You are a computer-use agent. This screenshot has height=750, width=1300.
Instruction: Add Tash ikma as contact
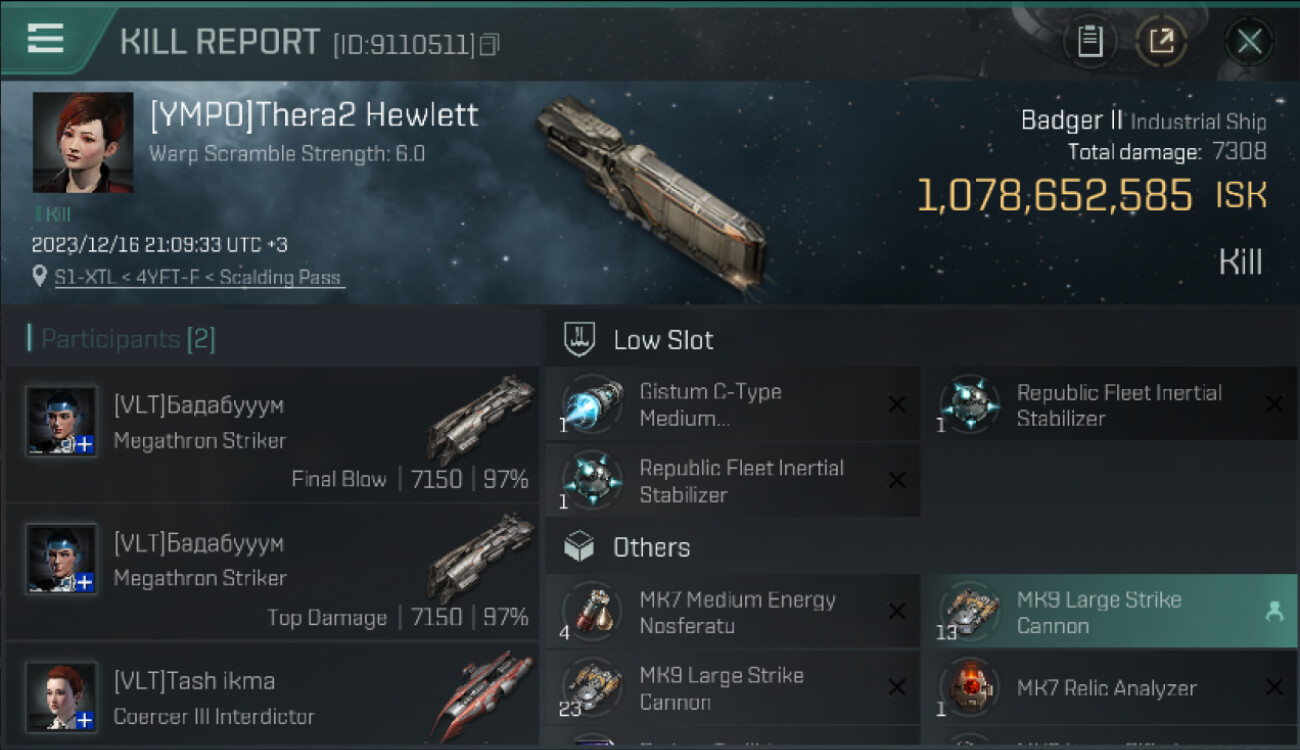[85, 719]
